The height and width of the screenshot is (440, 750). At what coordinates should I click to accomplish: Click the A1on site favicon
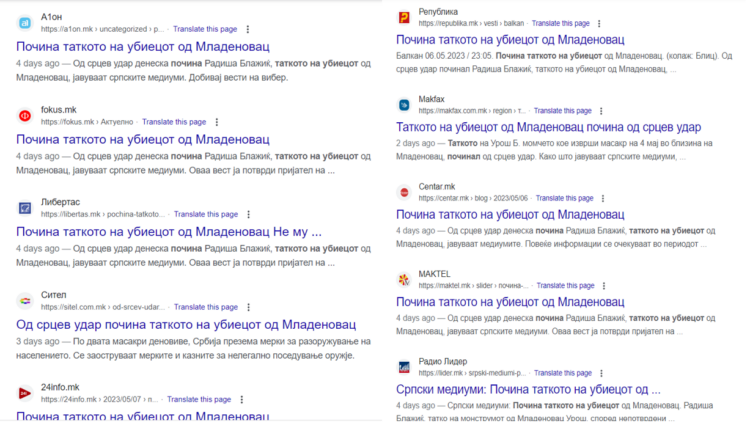24,24
